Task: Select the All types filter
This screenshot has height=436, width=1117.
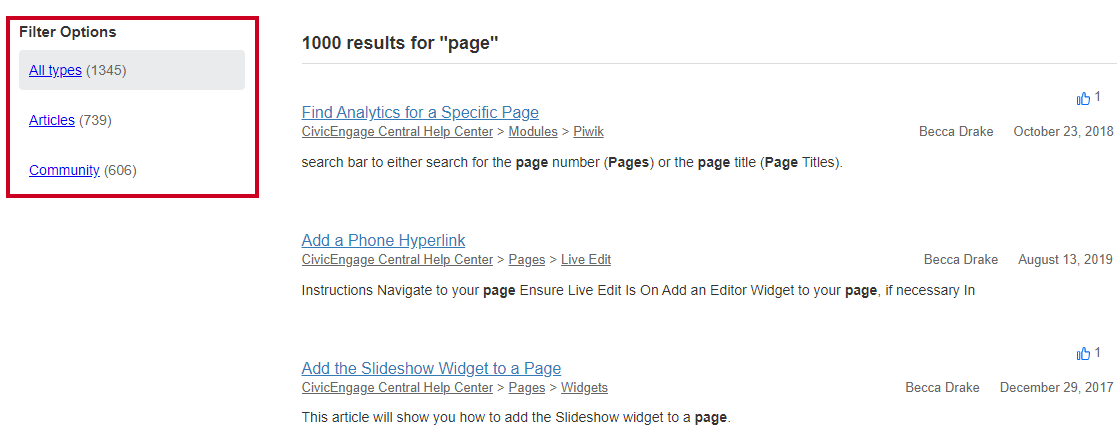Action: 55,71
